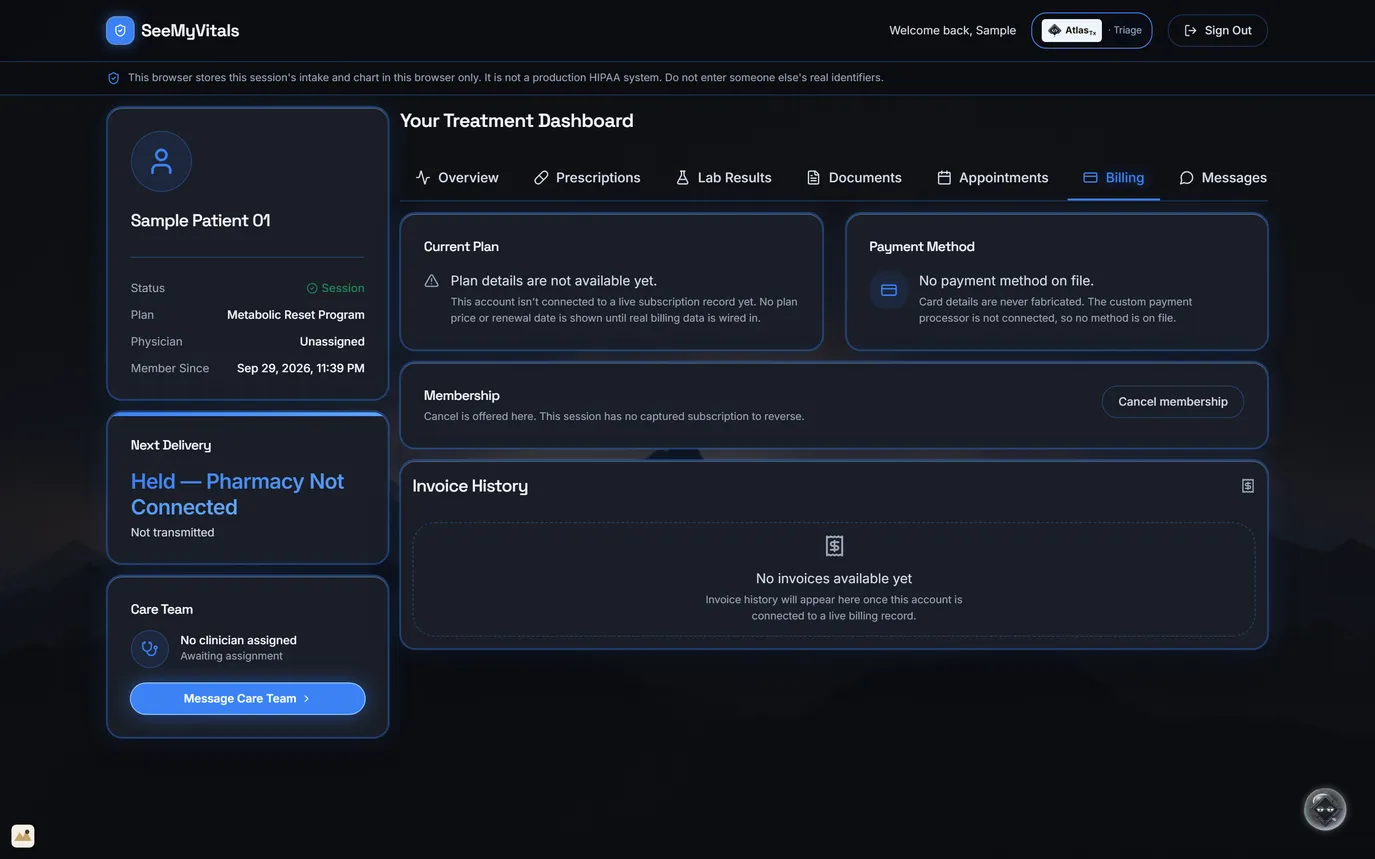This screenshot has width=1375, height=859.
Task: Click the warning triangle icon in Current Plan
Action: tap(432, 281)
